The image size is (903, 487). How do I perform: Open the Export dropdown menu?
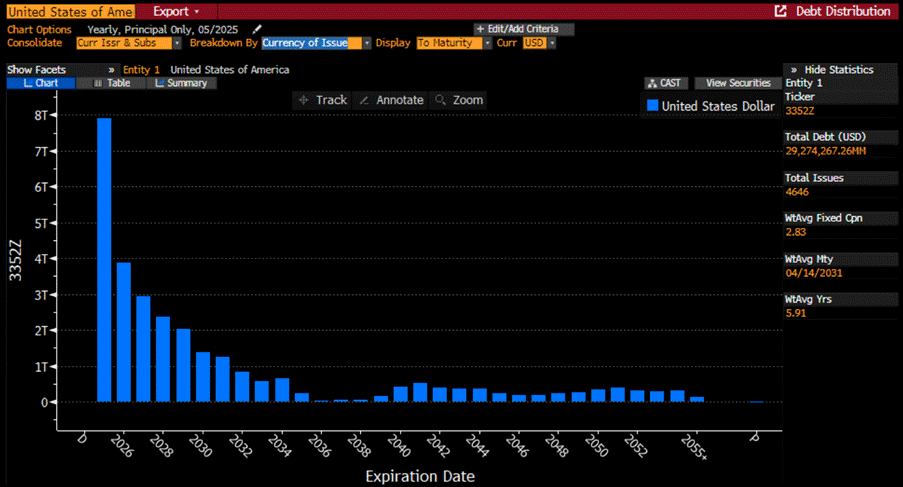pyautogui.click(x=176, y=11)
